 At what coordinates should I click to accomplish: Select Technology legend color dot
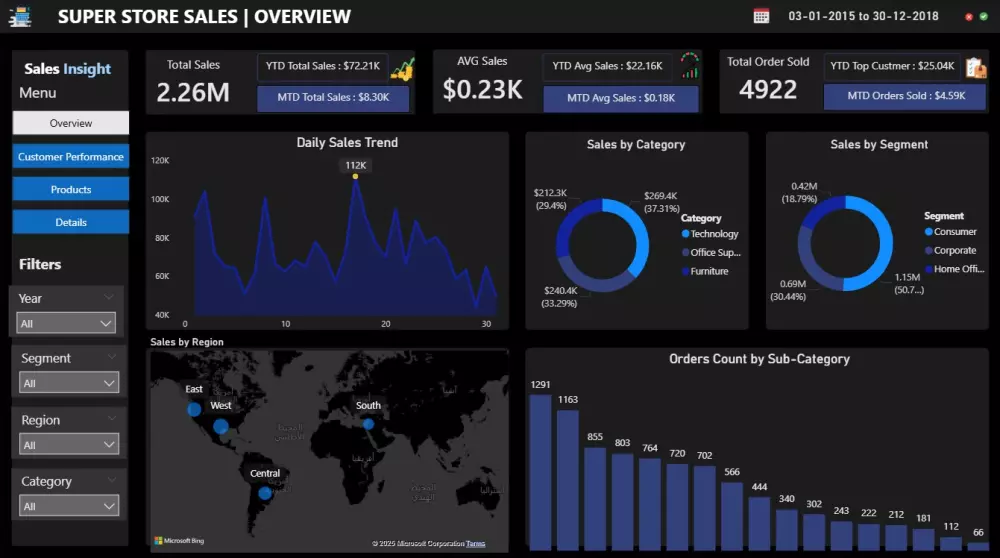point(686,234)
